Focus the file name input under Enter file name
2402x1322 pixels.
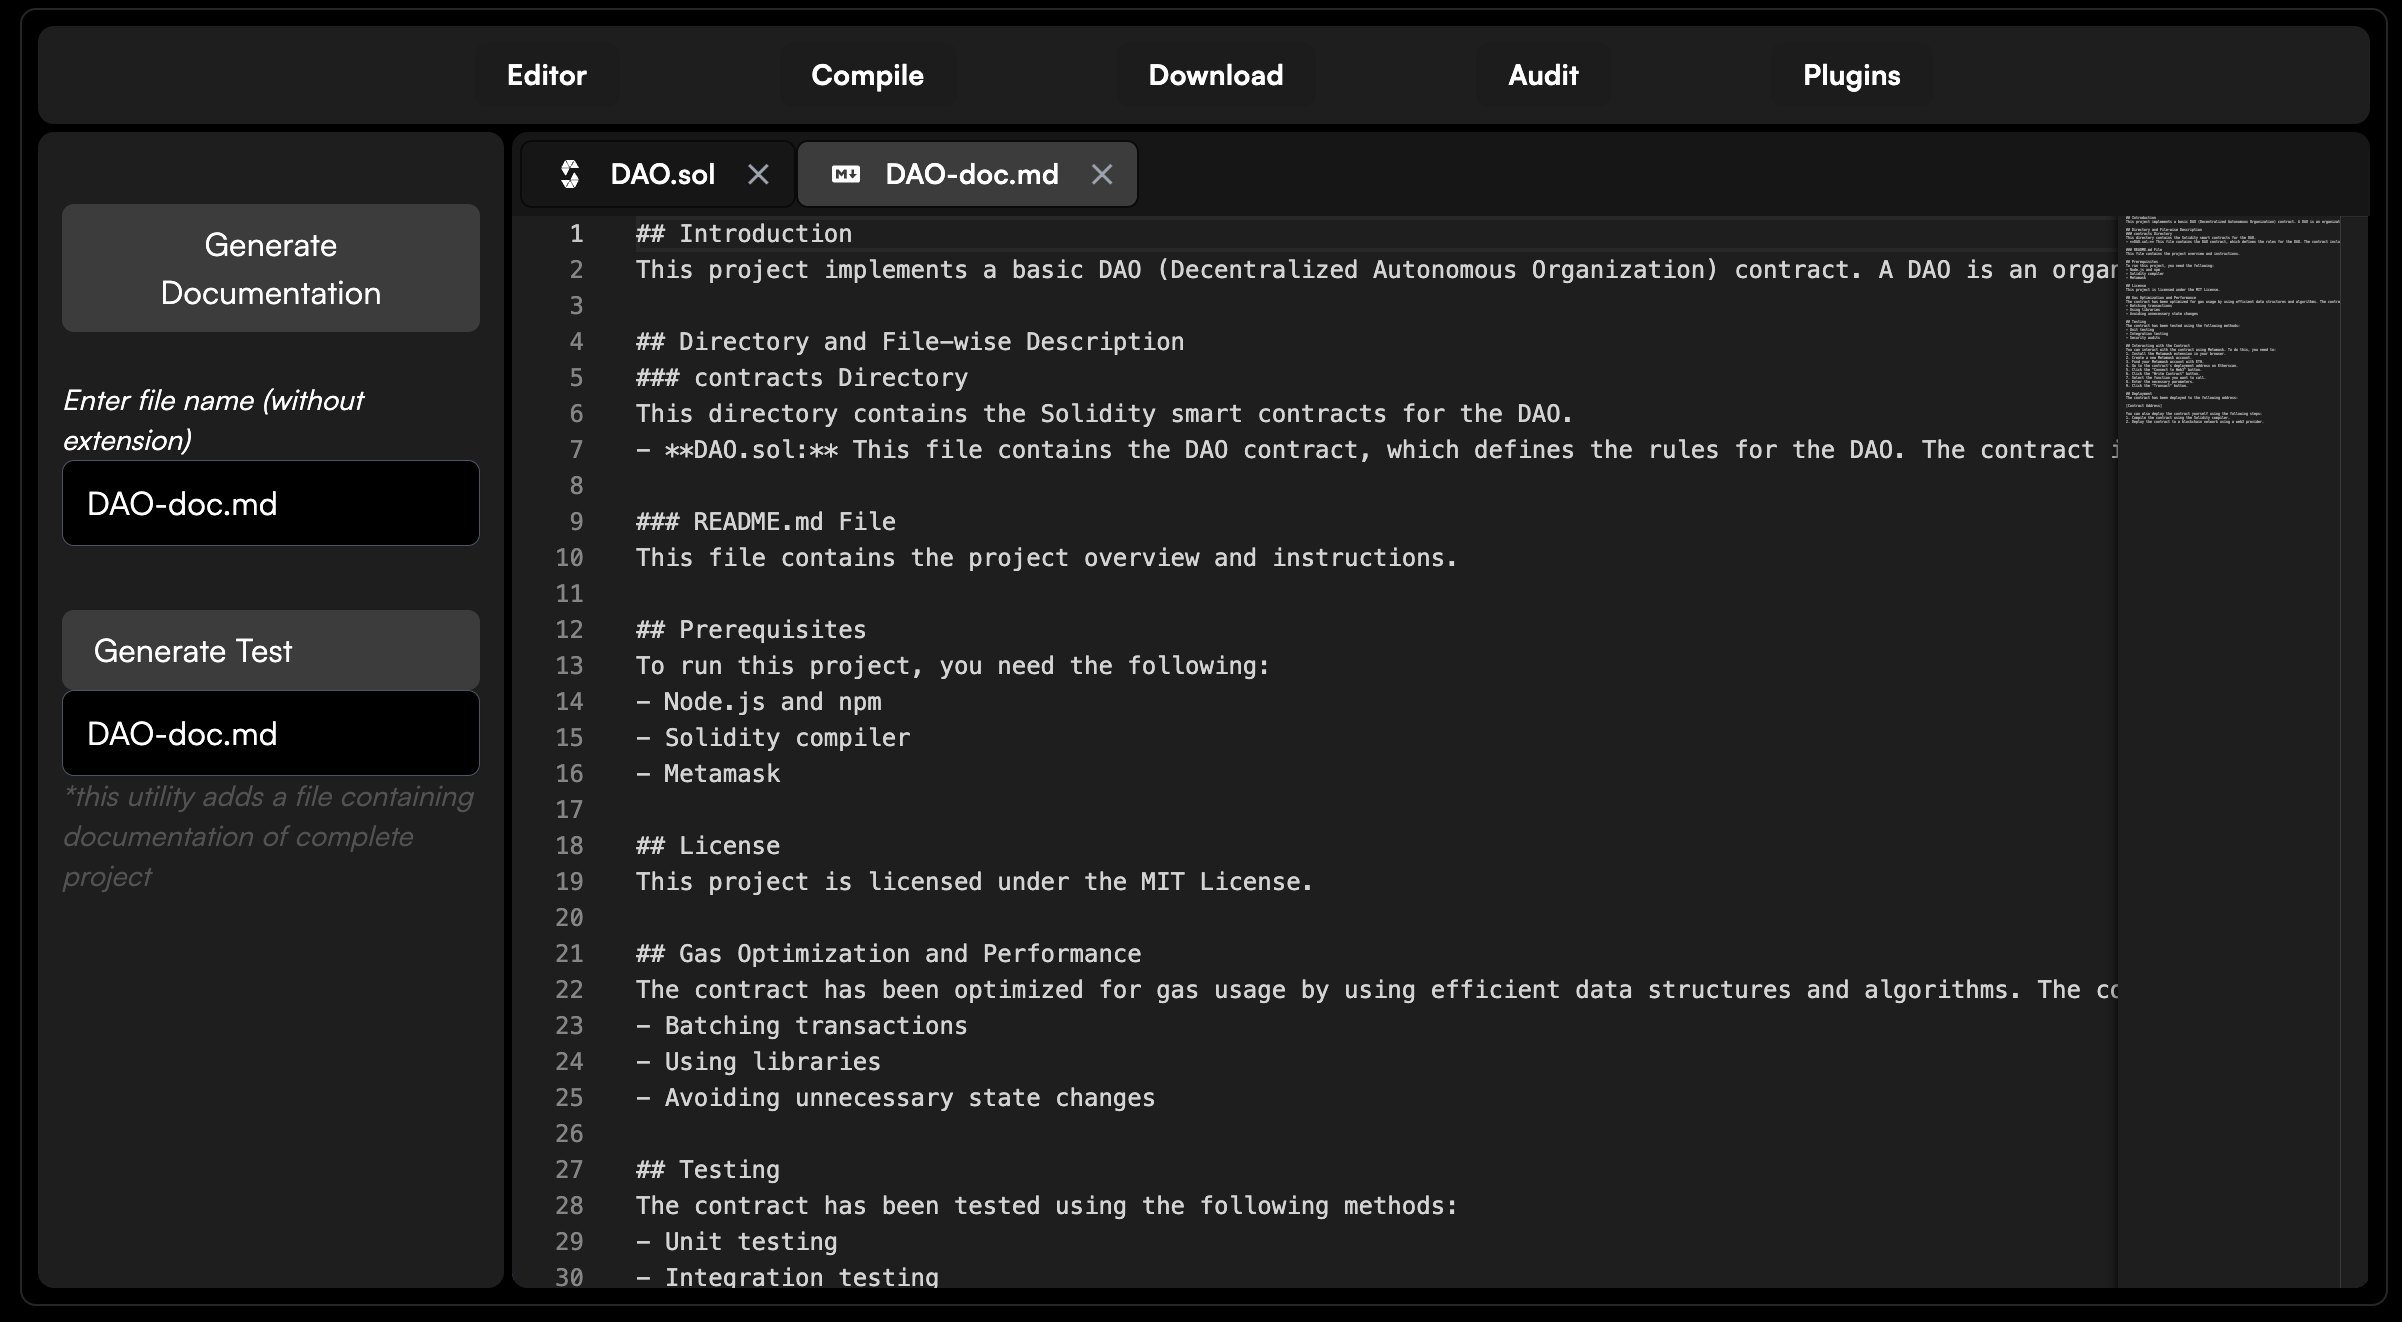click(270, 503)
